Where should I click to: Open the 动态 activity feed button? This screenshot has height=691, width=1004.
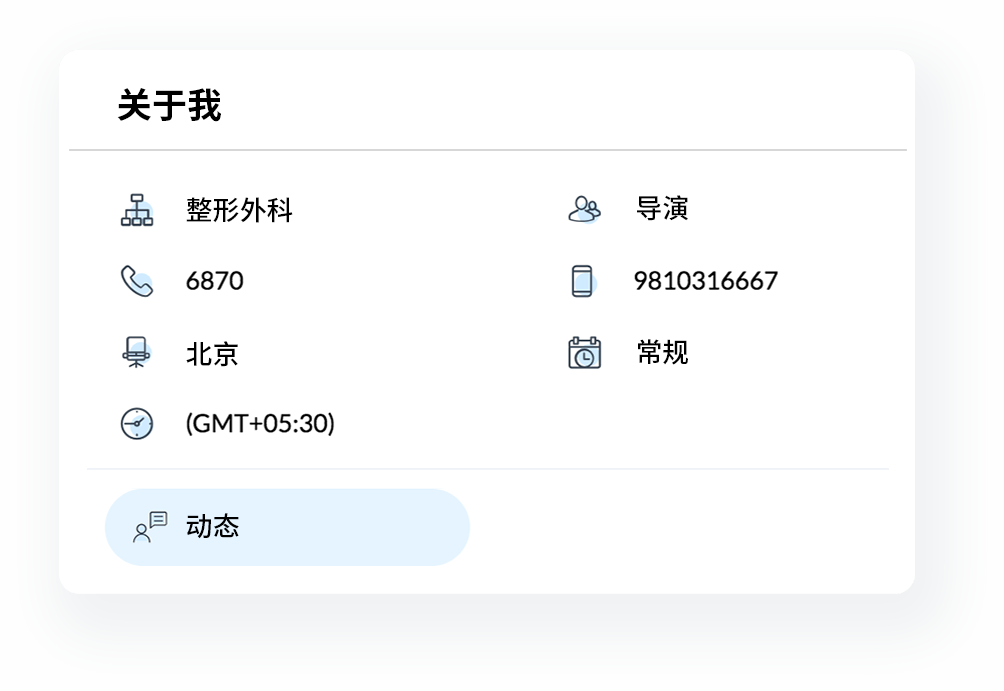click(287, 527)
